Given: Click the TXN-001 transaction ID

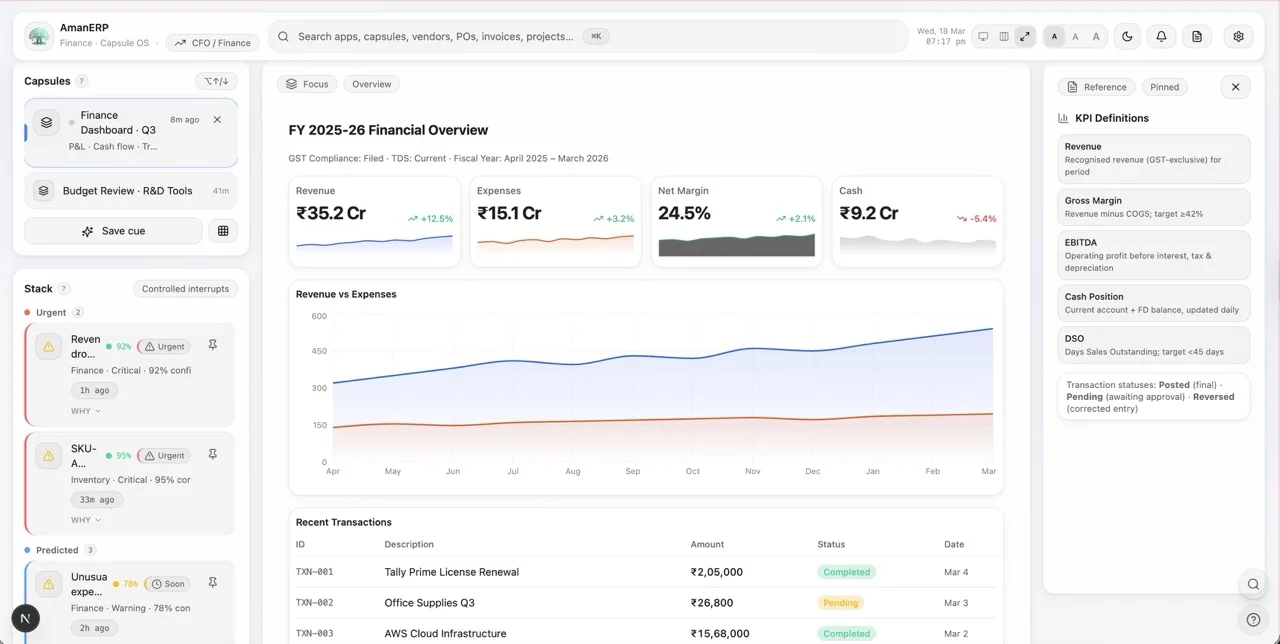Looking at the screenshot, I should [315, 572].
